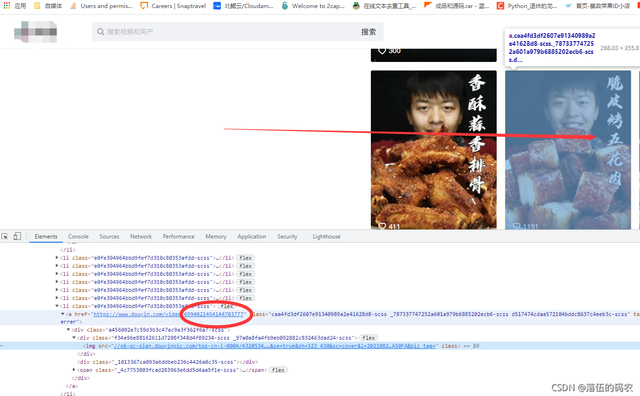This screenshot has width=640, height=396.
Task: Open the 在线文本去重工具 bookmark
Action: (384, 6)
